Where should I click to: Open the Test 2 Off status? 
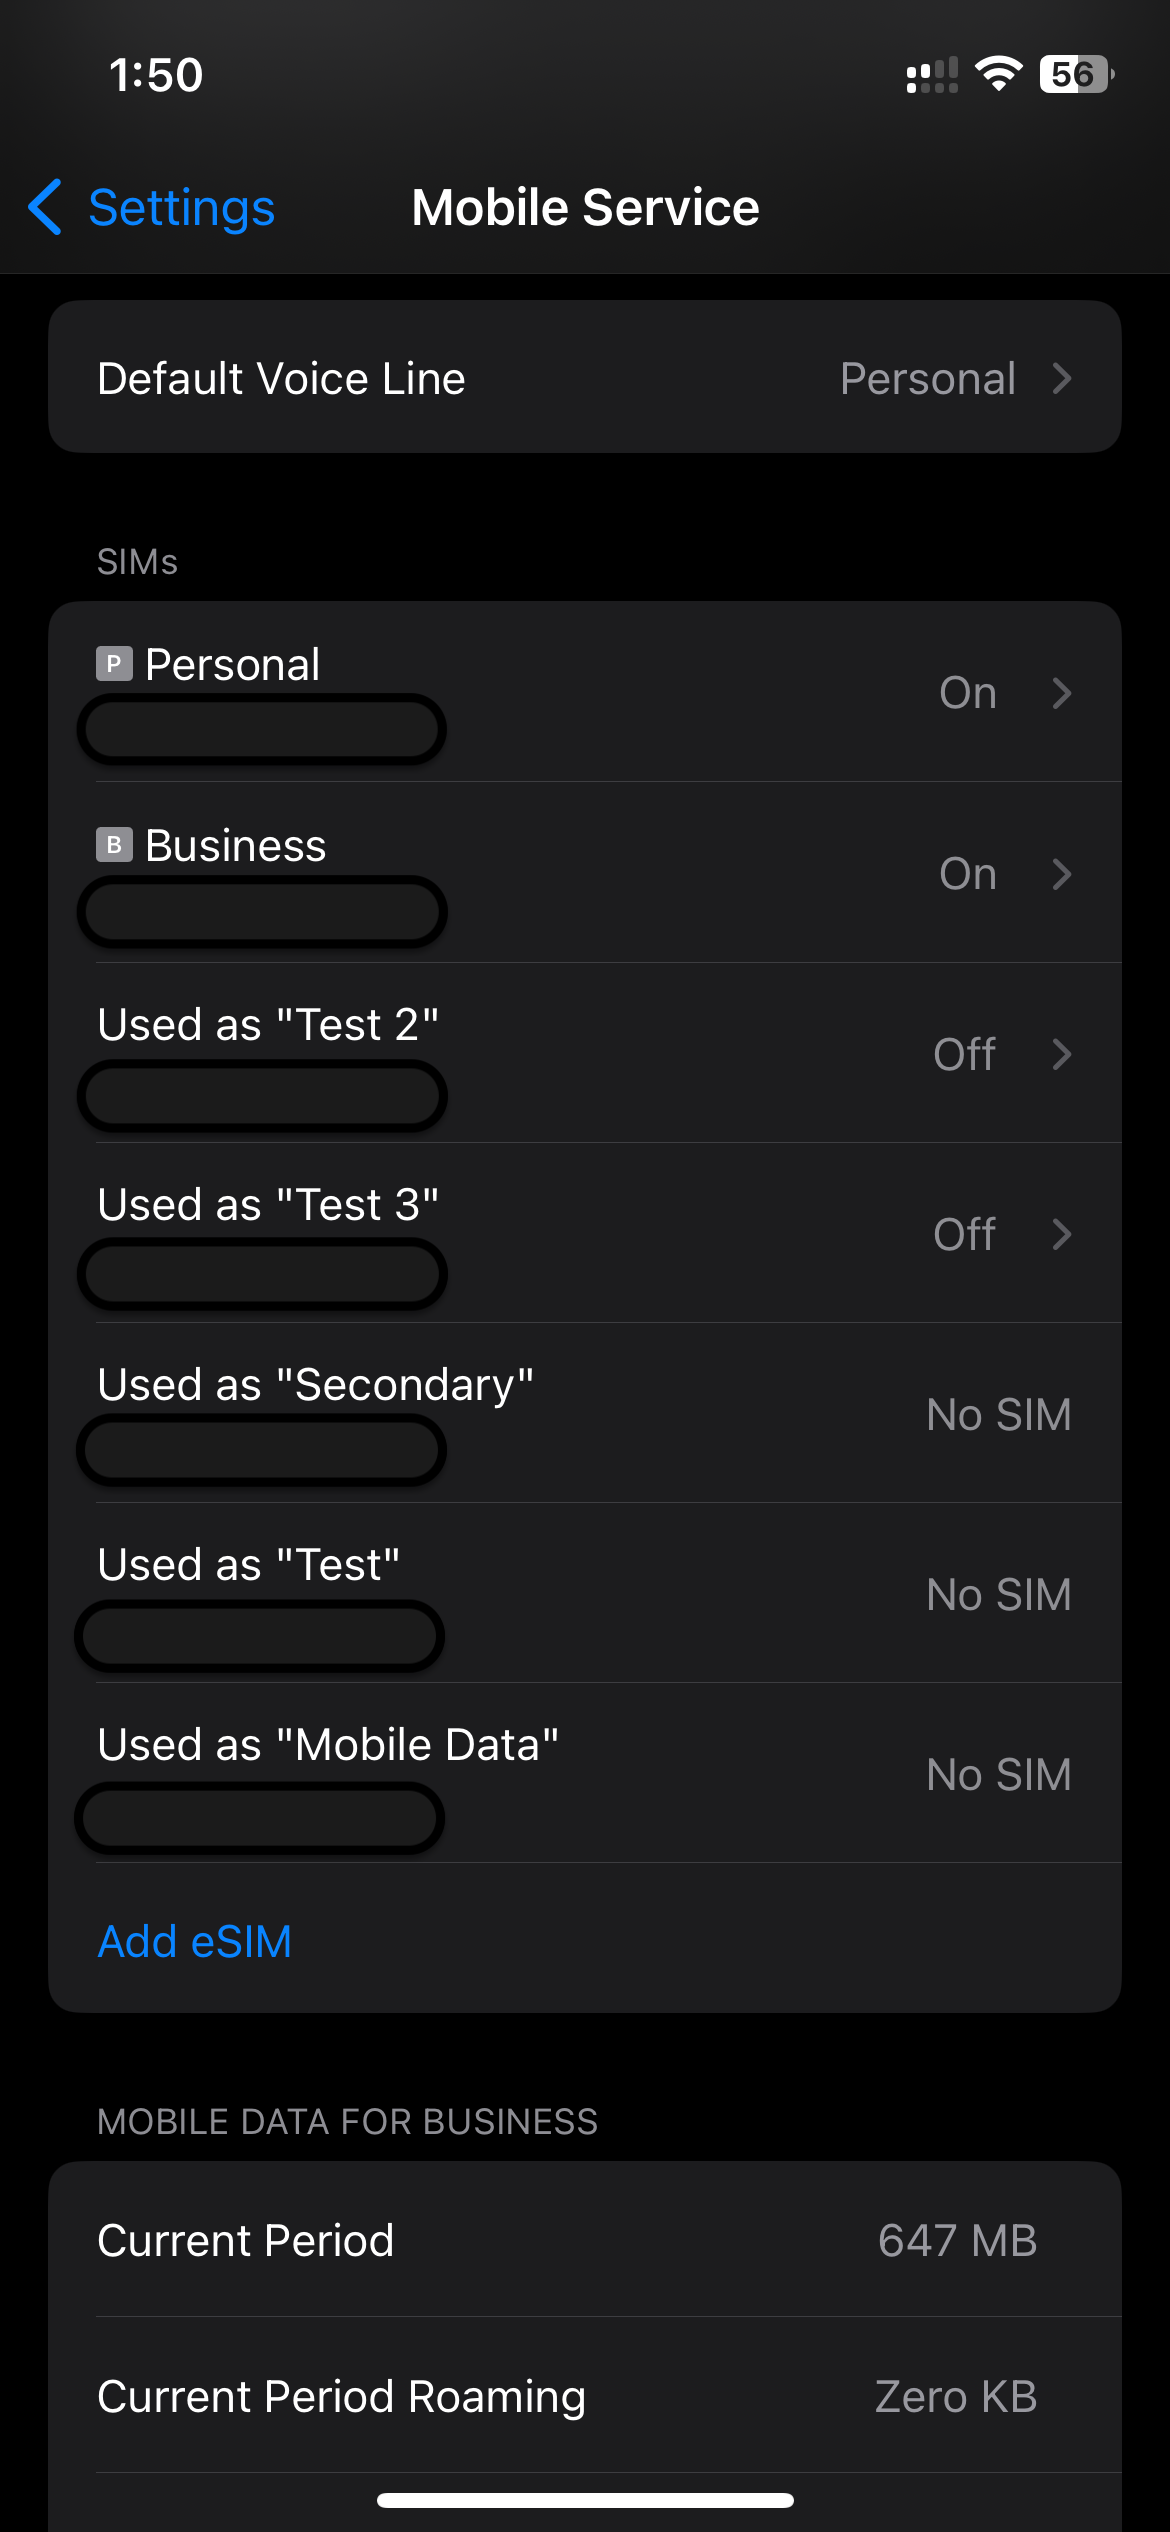[x=964, y=1054]
